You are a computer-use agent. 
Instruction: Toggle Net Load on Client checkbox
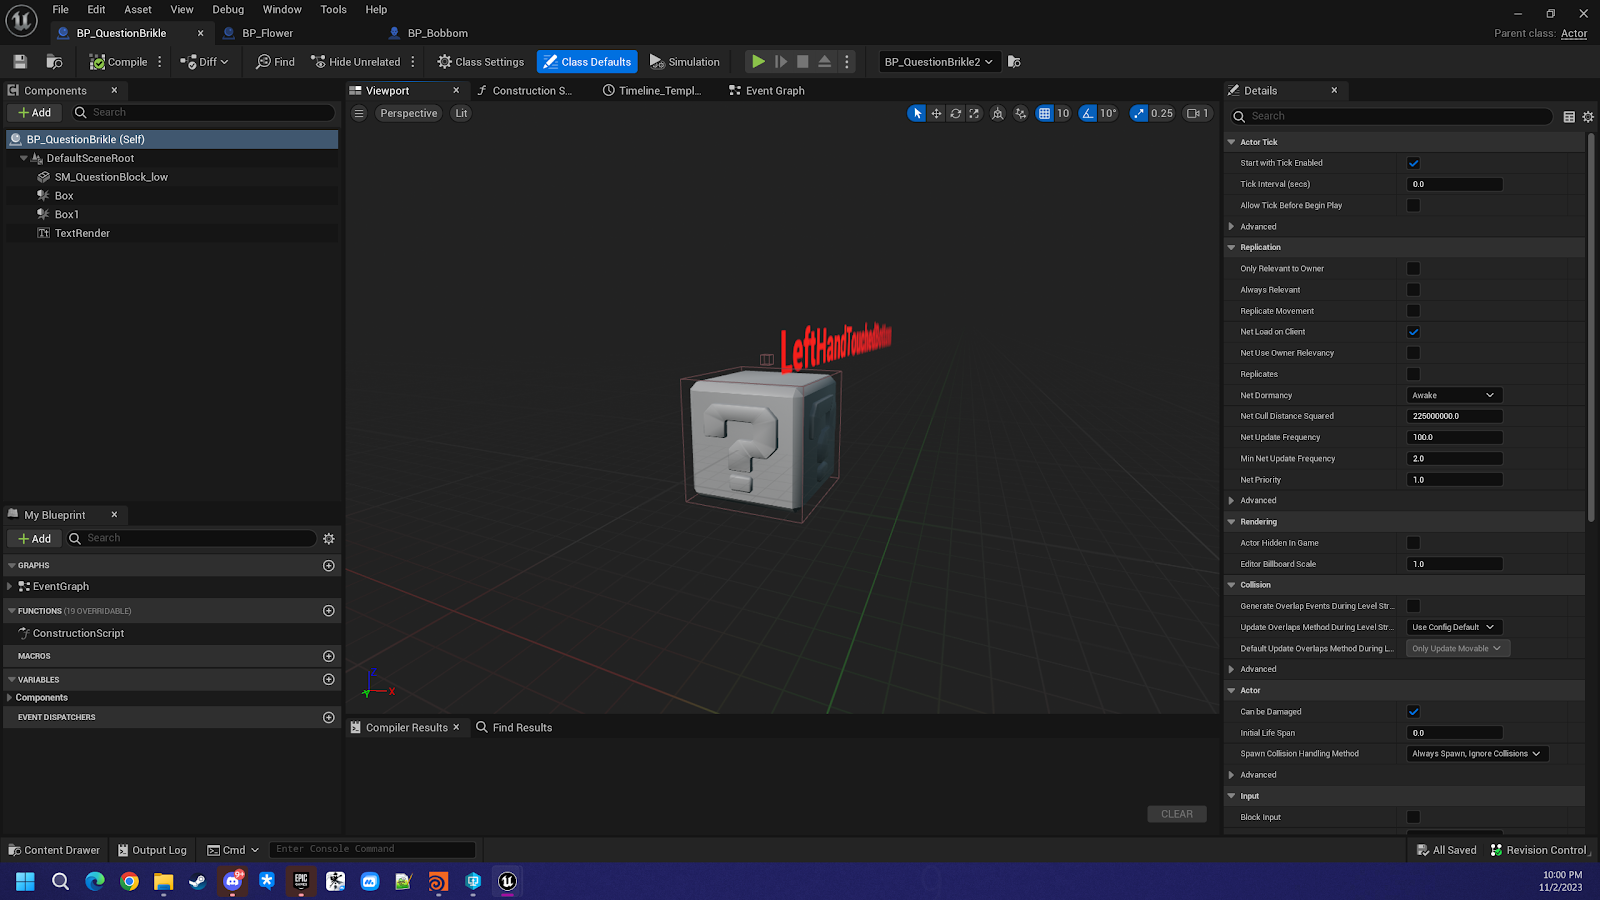[x=1413, y=332]
